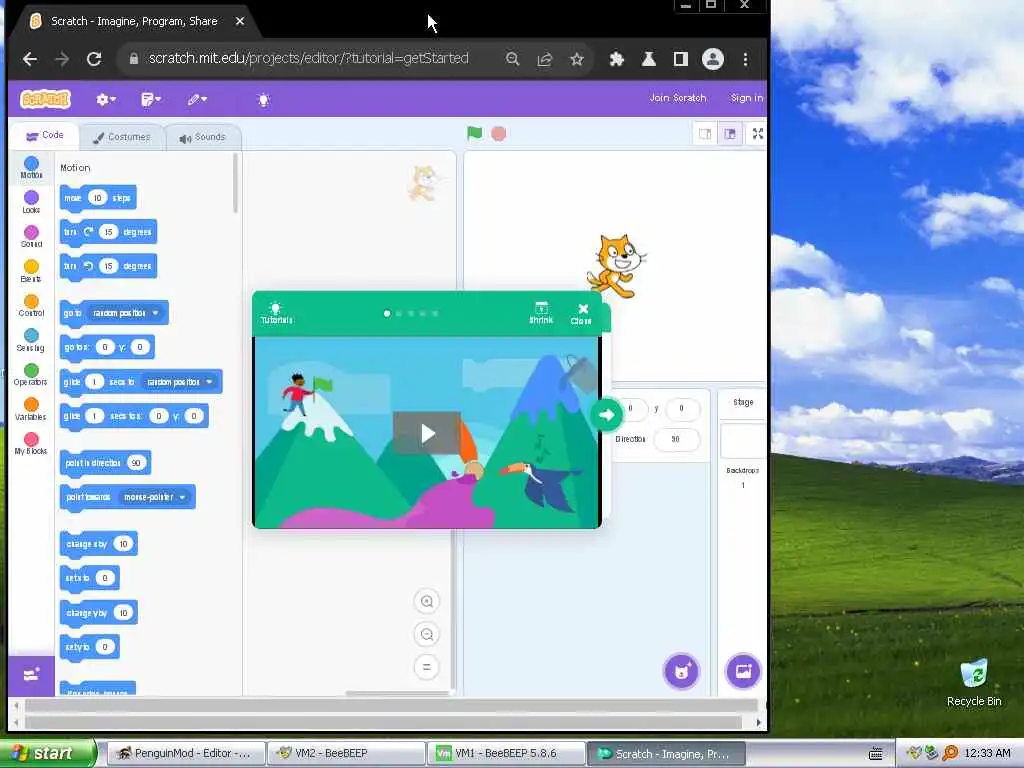Click the blocks palette vertical scrollbar
Viewport: 1024px width, 768px height.
coord(235,184)
